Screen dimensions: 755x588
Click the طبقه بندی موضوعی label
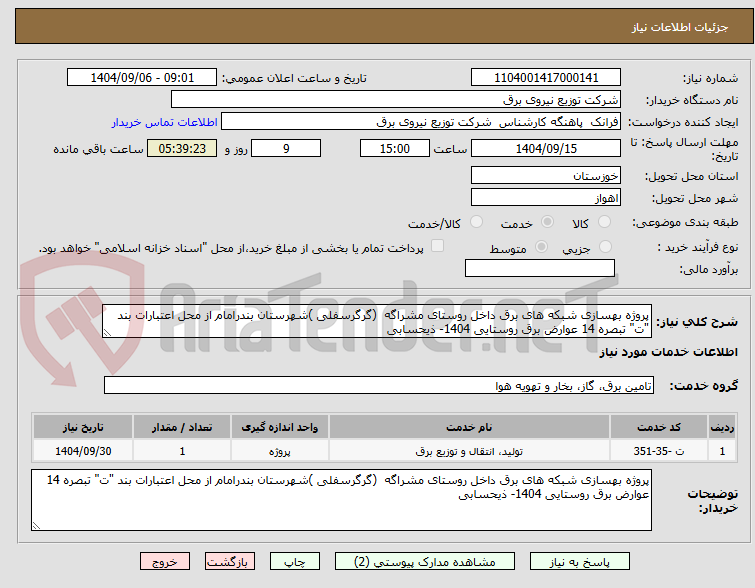685,222
